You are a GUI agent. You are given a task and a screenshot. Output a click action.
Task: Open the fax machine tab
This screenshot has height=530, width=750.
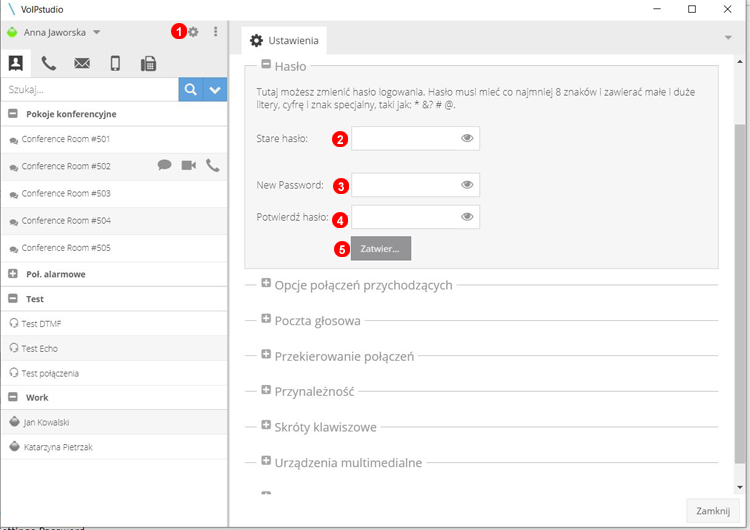[148, 64]
